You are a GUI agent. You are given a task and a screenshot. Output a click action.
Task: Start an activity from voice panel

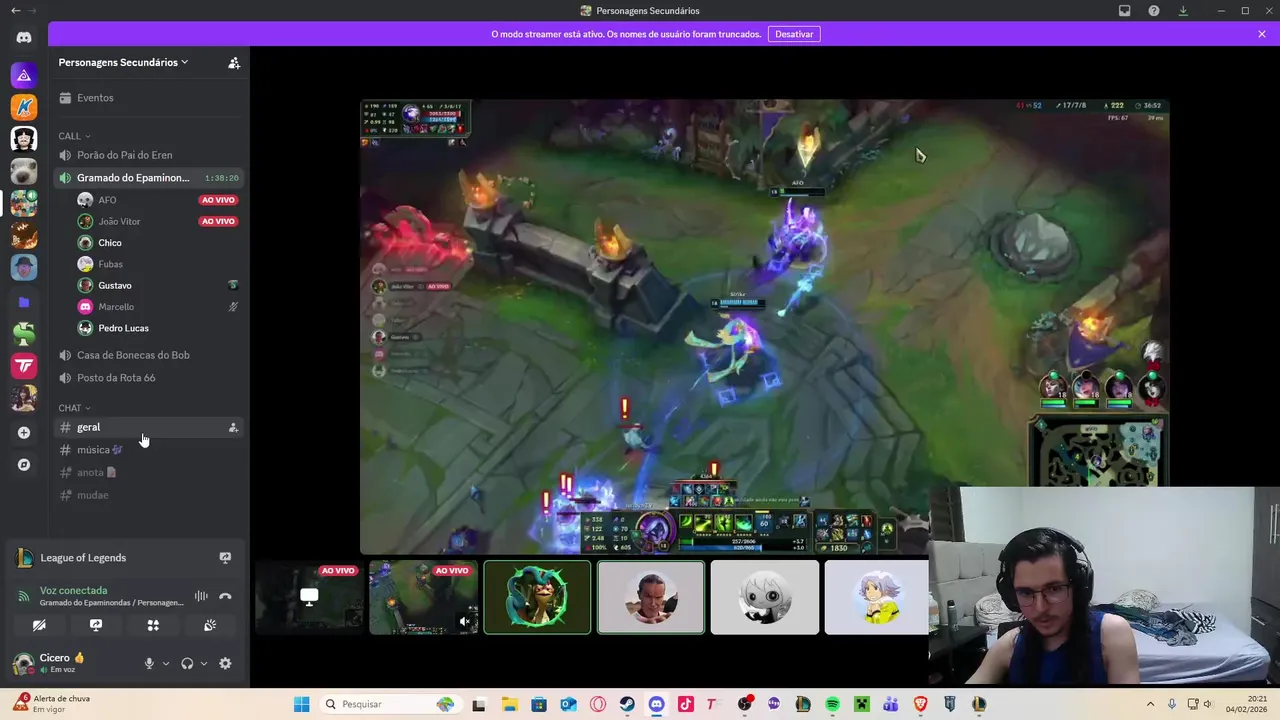(153, 625)
